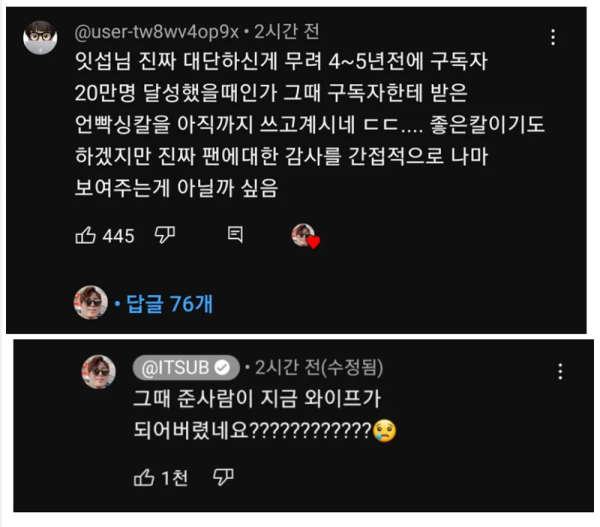
Task: Click the reply's 2시간 전(수정됨) timestamp
Action: pos(319,367)
